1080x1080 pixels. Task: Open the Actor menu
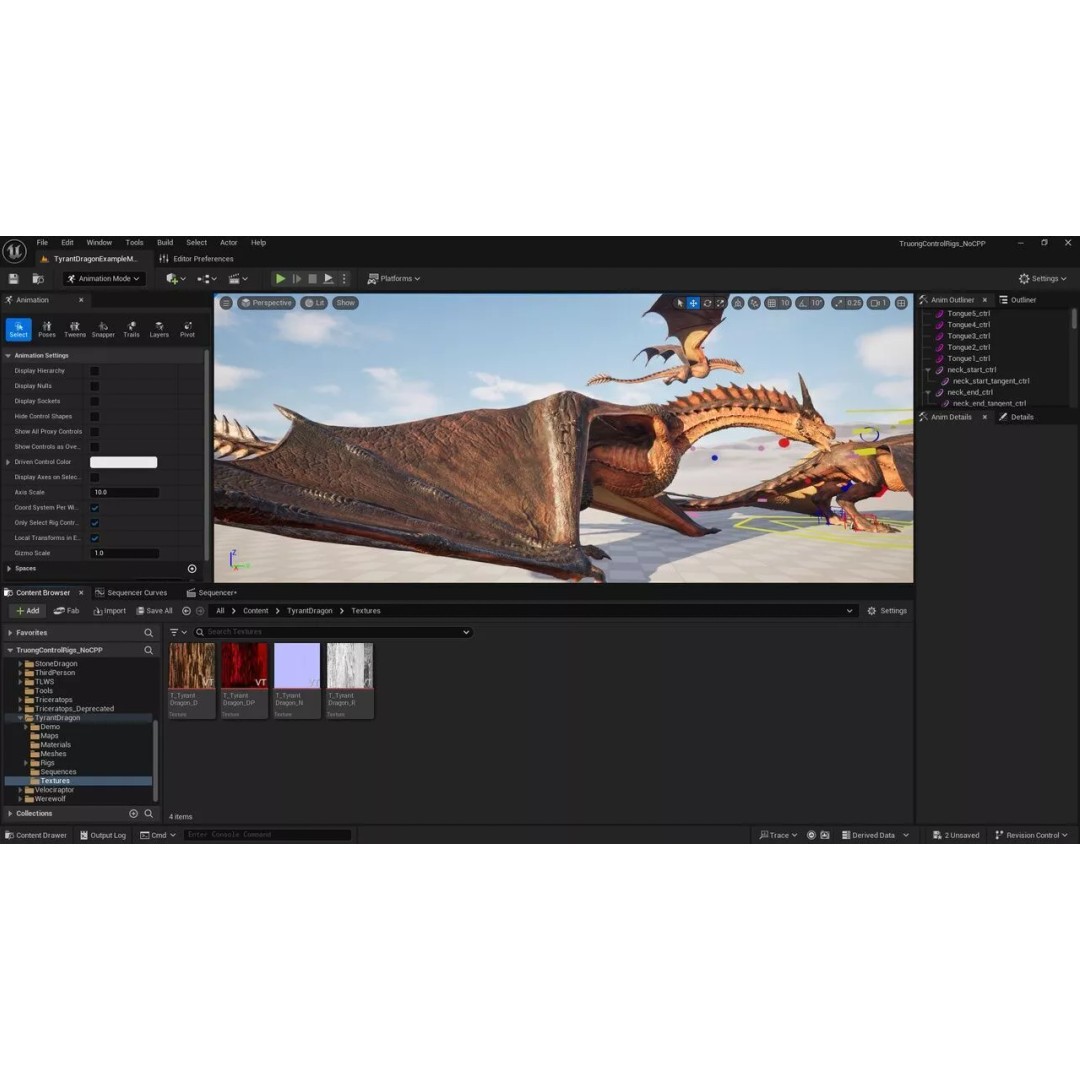point(229,242)
